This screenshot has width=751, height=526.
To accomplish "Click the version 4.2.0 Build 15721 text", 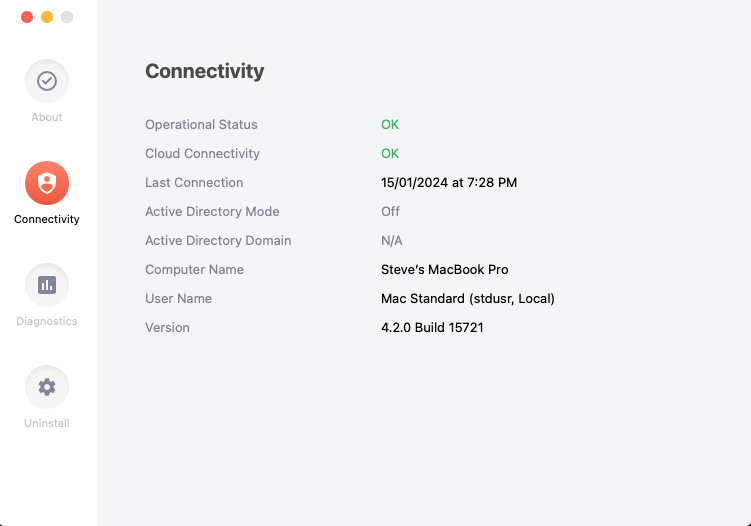I will pos(432,328).
